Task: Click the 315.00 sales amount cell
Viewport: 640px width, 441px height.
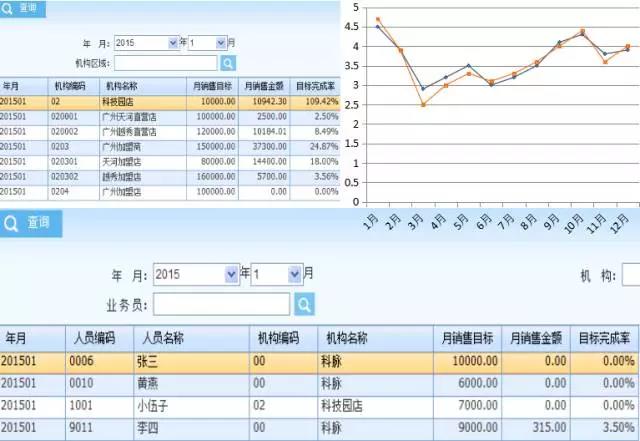Action: click(536, 428)
